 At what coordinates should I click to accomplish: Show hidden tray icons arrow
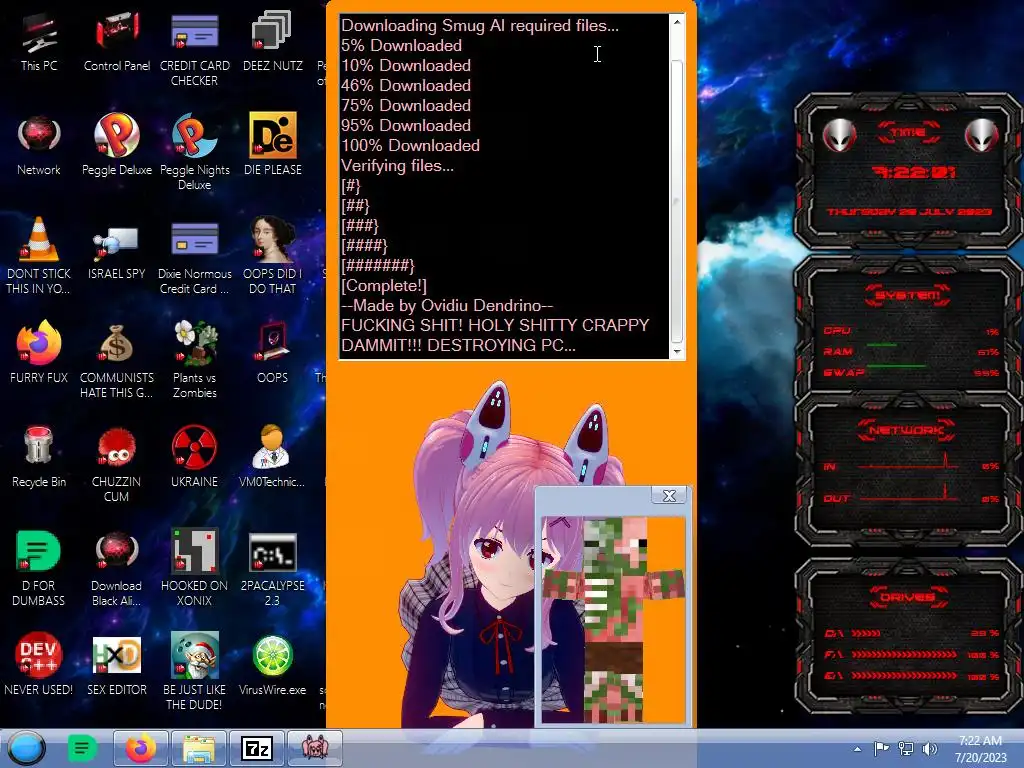(857, 749)
